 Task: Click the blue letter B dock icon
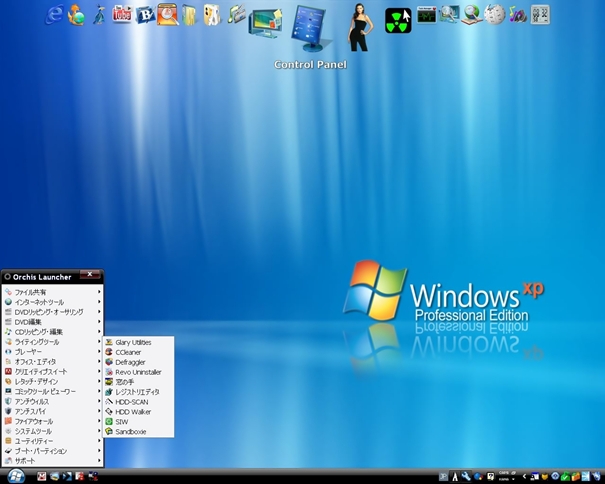point(145,15)
